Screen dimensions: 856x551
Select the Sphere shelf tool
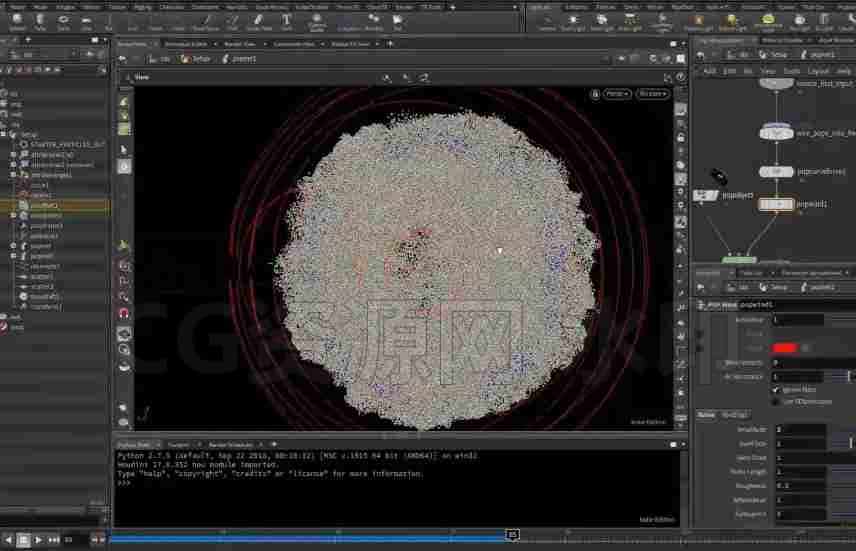click(x=17, y=21)
